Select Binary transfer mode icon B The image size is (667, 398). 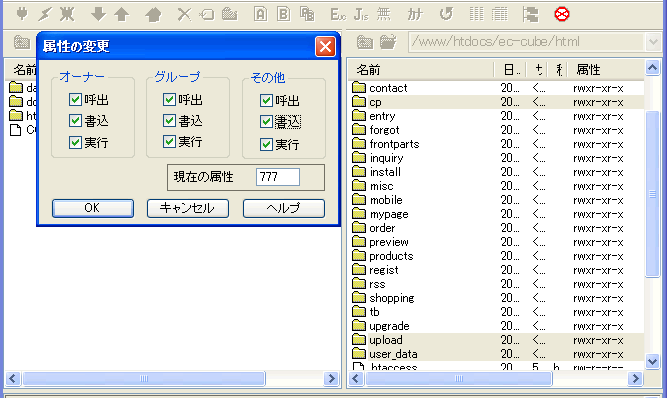click(283, 14)
